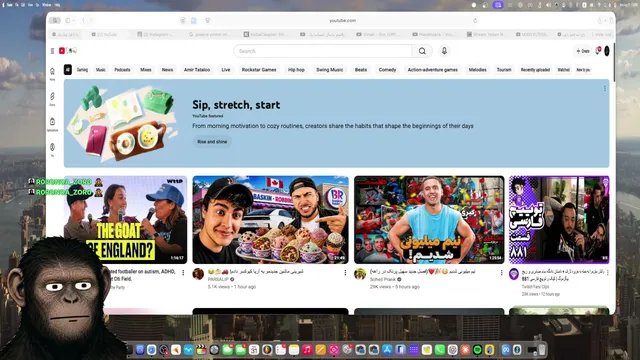Filter by Rockstar Games chip

pyautogui.click(x=259, y=70)
